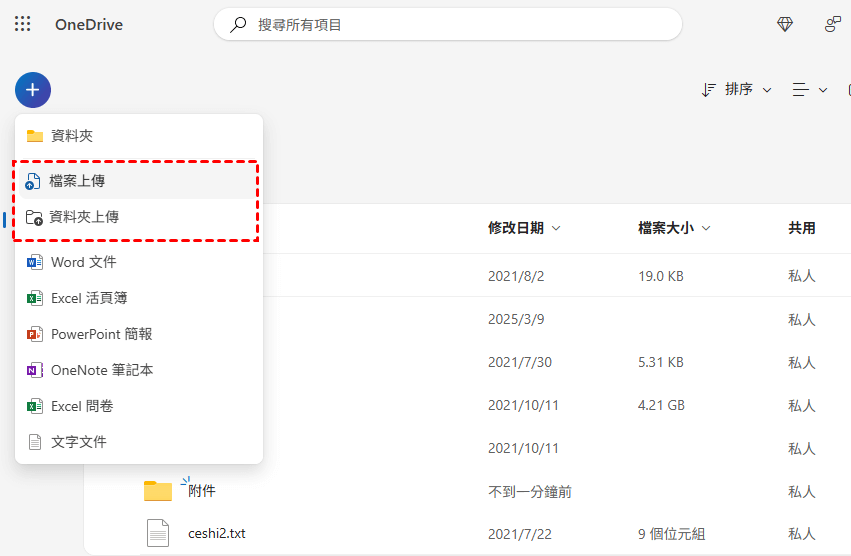Viewport: 851px width, 556px height.
Task: Click the 不到一分鐘前 modified cell
Action: (530, 491)
